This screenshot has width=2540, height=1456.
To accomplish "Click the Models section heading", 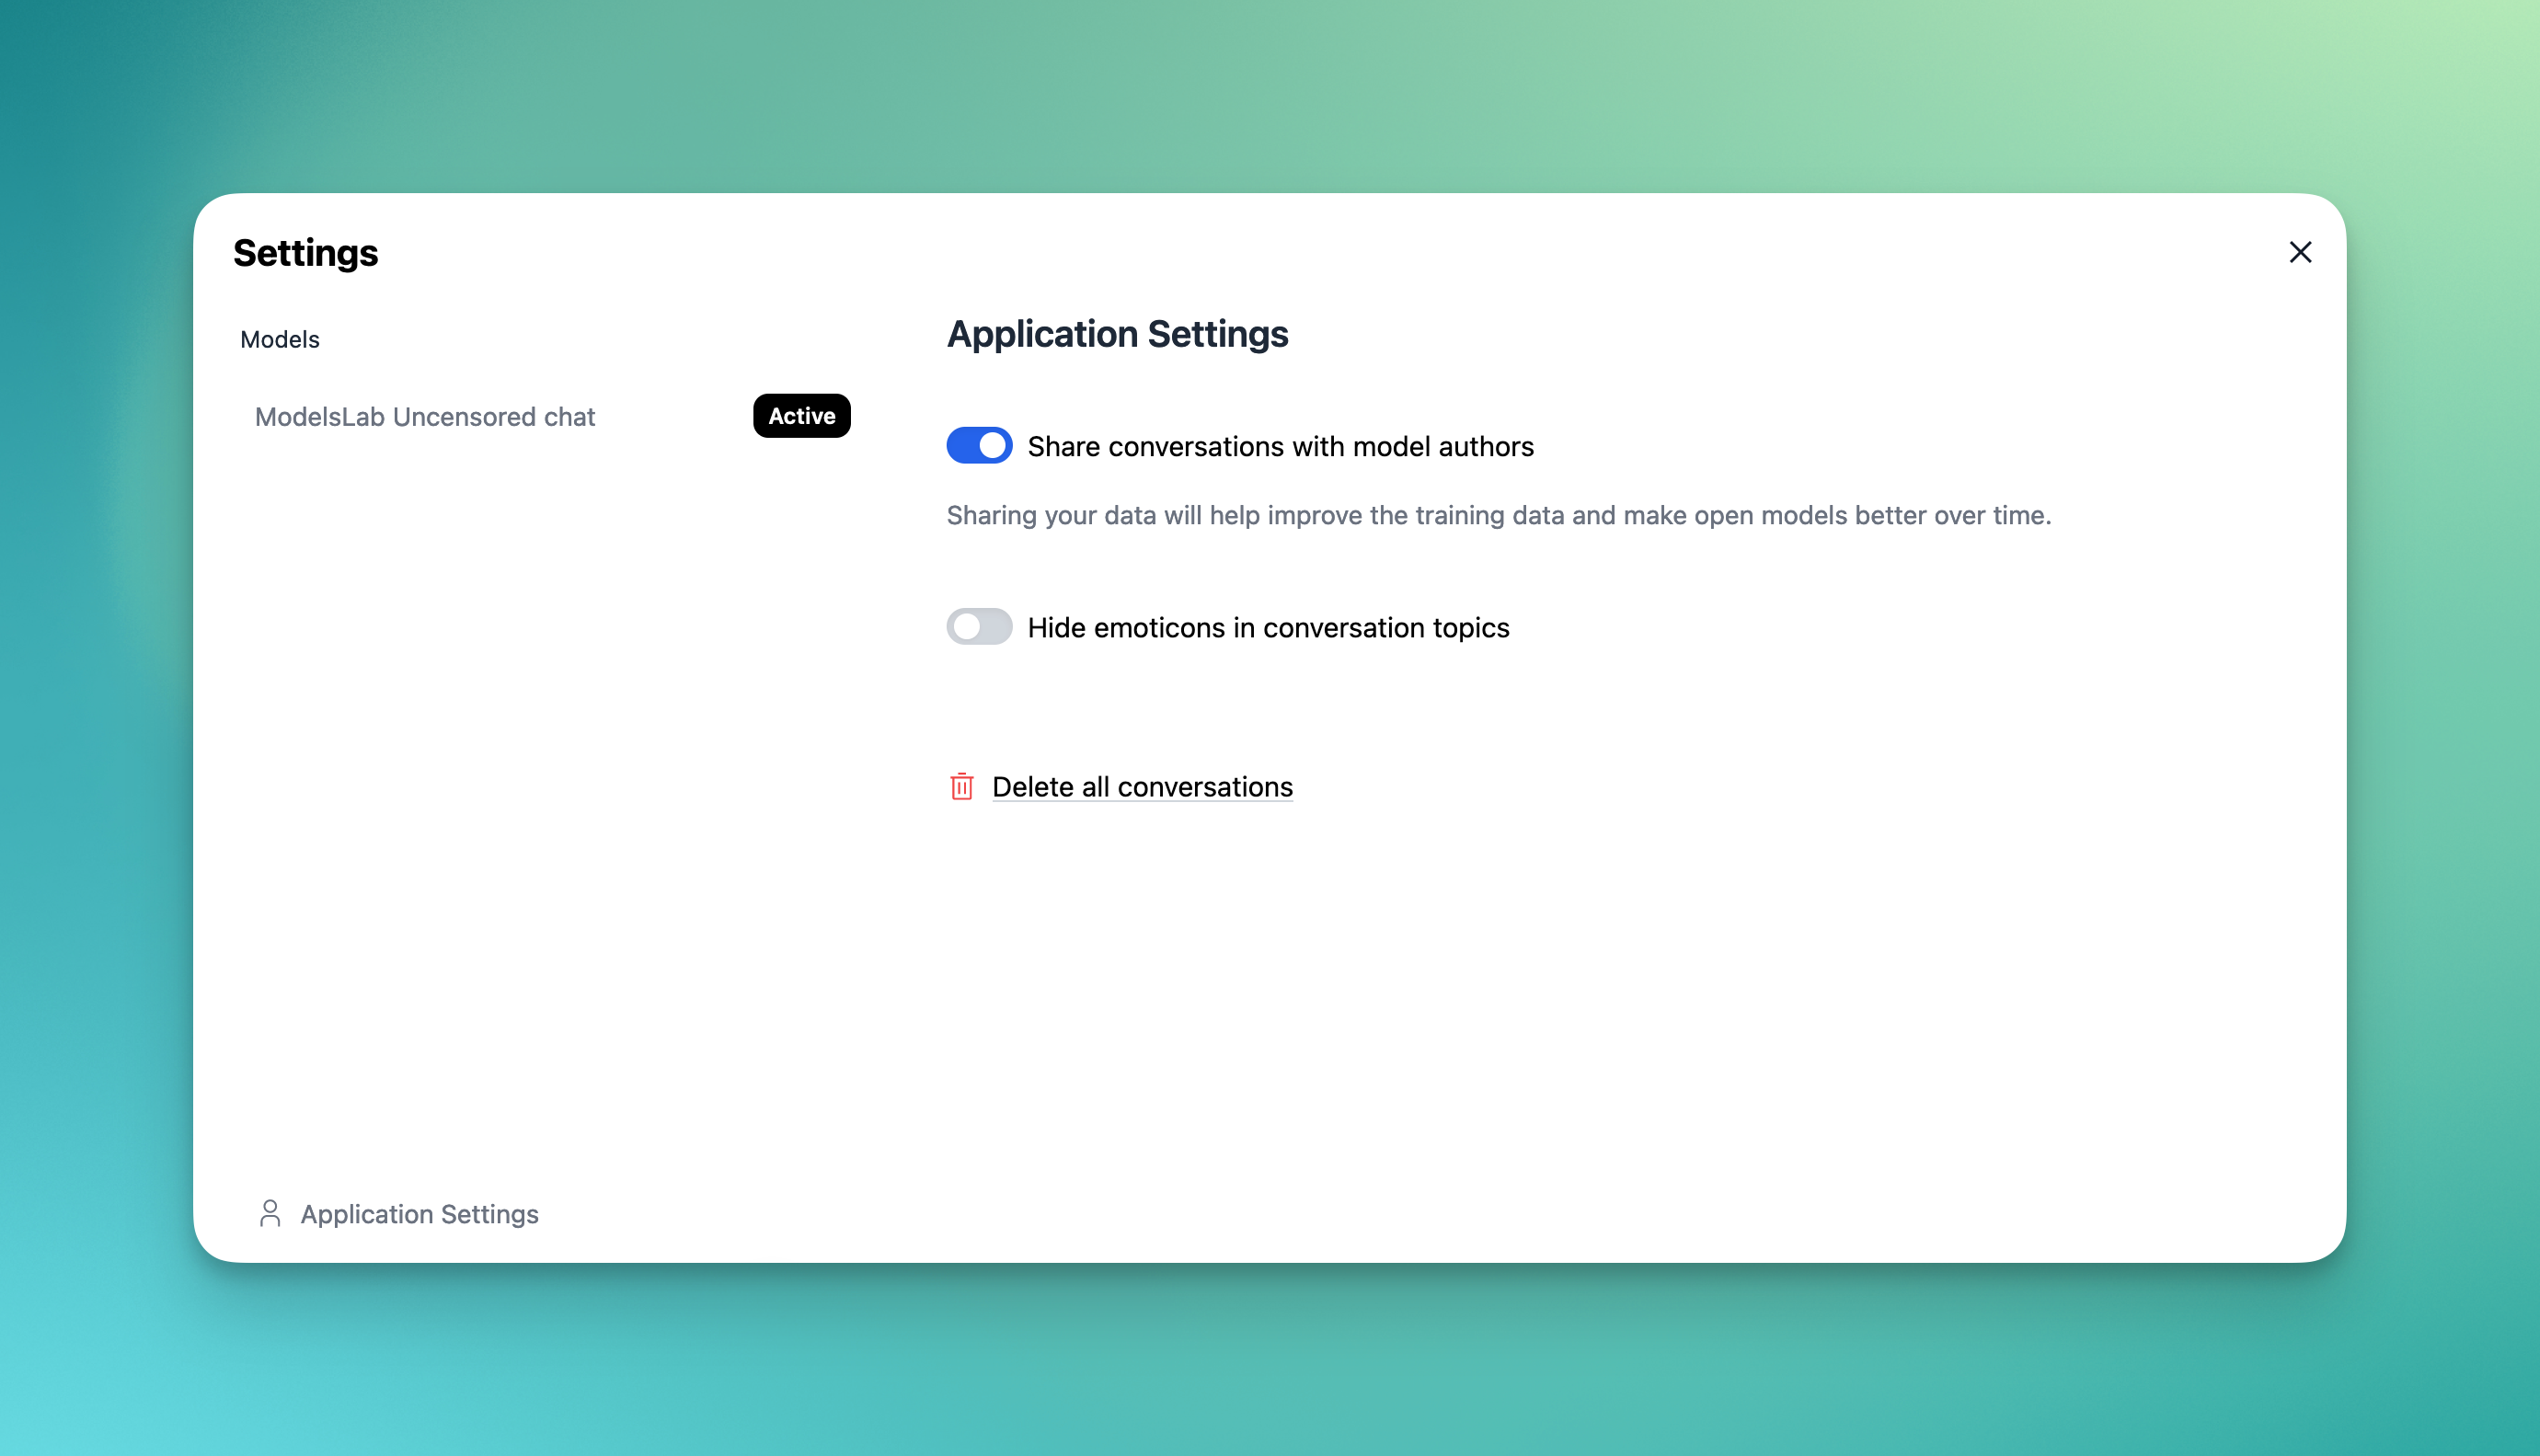I will tap(280, 339).
